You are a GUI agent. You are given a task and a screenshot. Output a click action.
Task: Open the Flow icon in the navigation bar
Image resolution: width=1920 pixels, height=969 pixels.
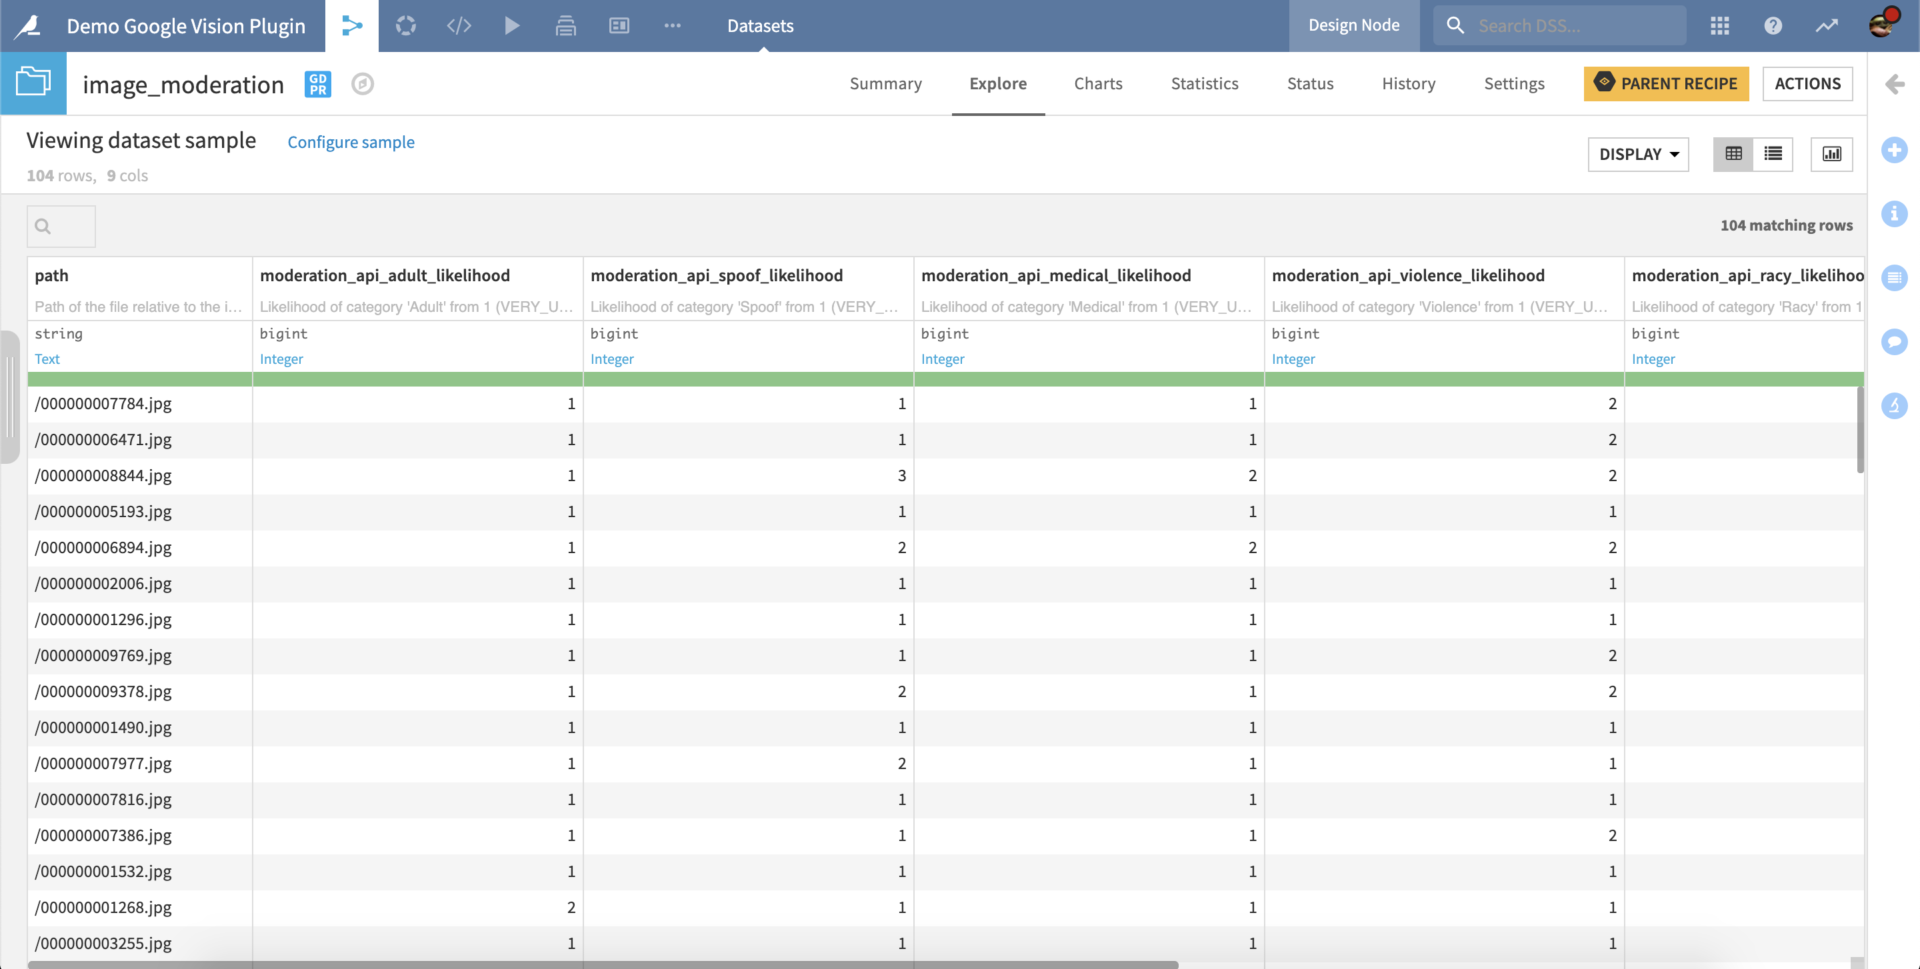click(x=352, y=25)
